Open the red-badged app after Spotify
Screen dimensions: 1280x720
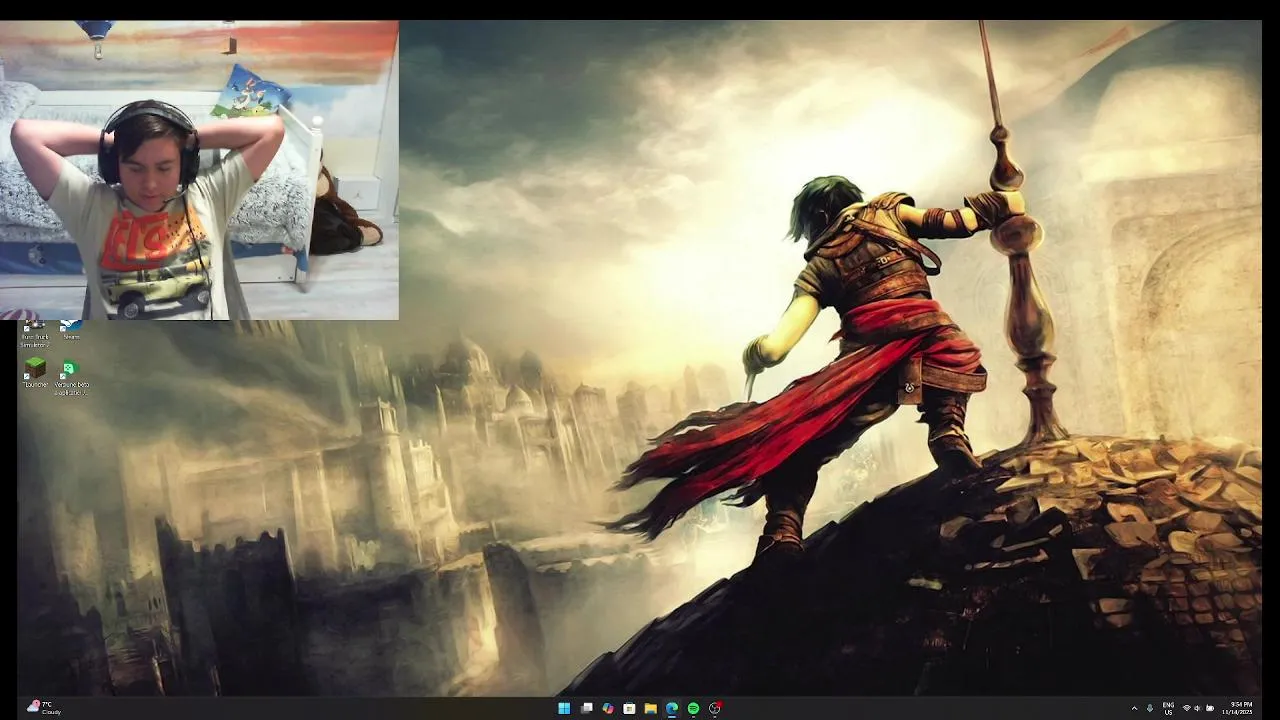(715, 708)
